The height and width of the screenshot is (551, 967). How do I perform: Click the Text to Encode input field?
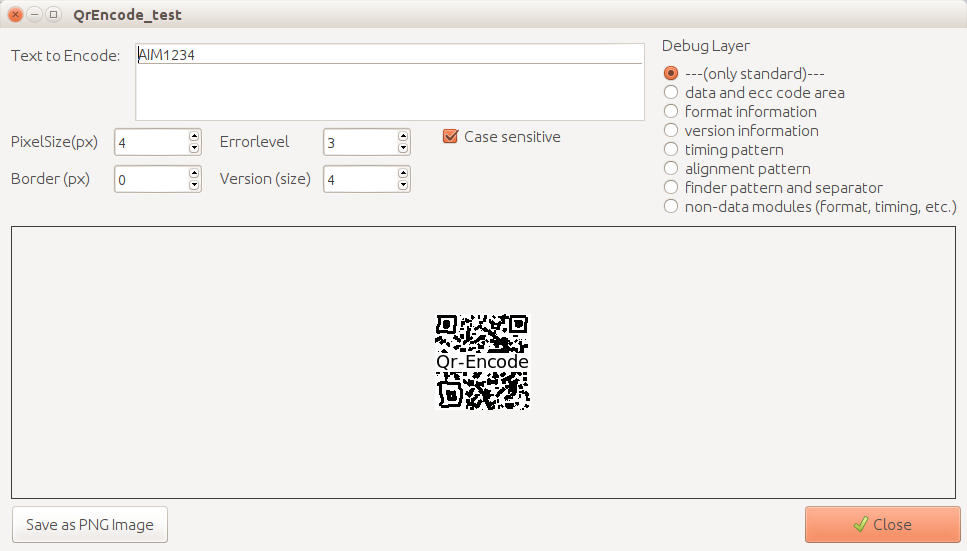(389, 82)
